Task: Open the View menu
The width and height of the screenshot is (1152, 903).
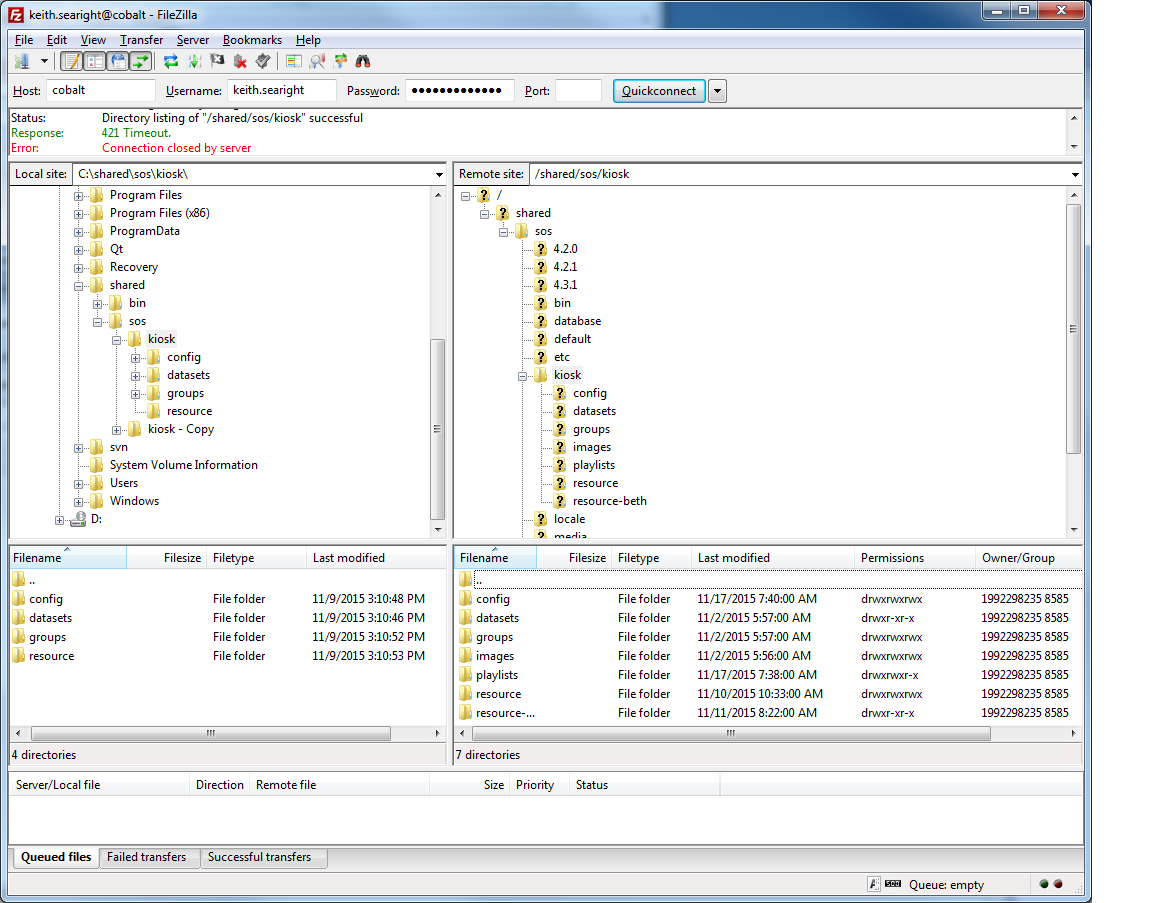Action: [93, 40]
